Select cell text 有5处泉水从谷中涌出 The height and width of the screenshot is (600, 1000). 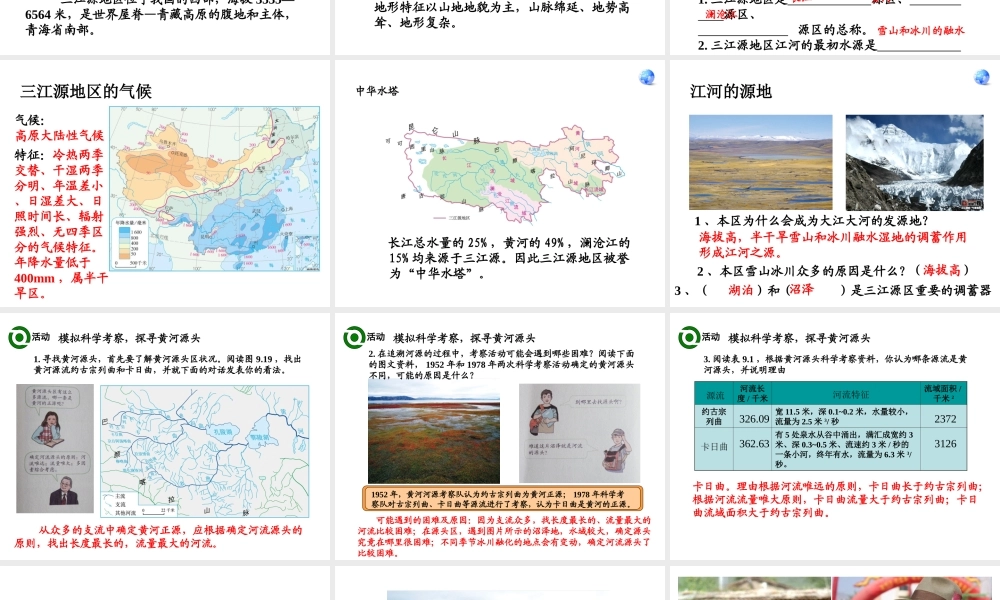[844, 449]
